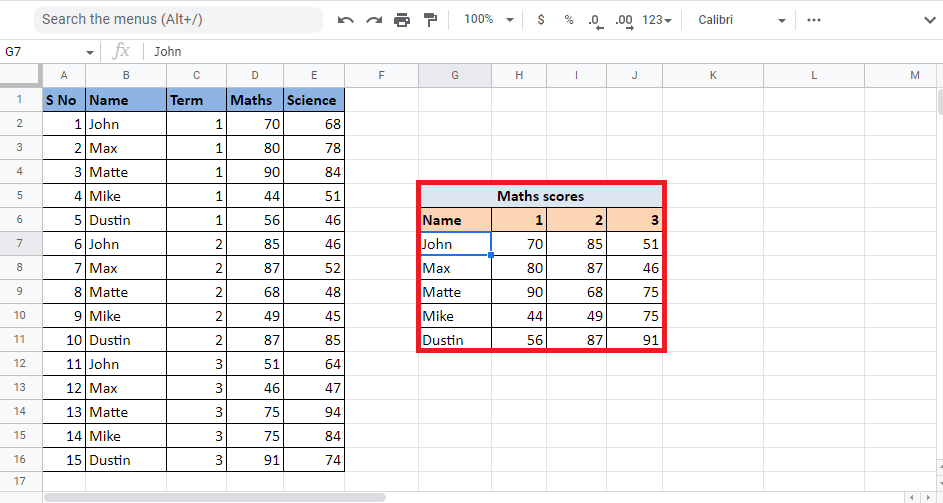
Task: Click the 'Dustin' cell in row 11
Action: 126,340
